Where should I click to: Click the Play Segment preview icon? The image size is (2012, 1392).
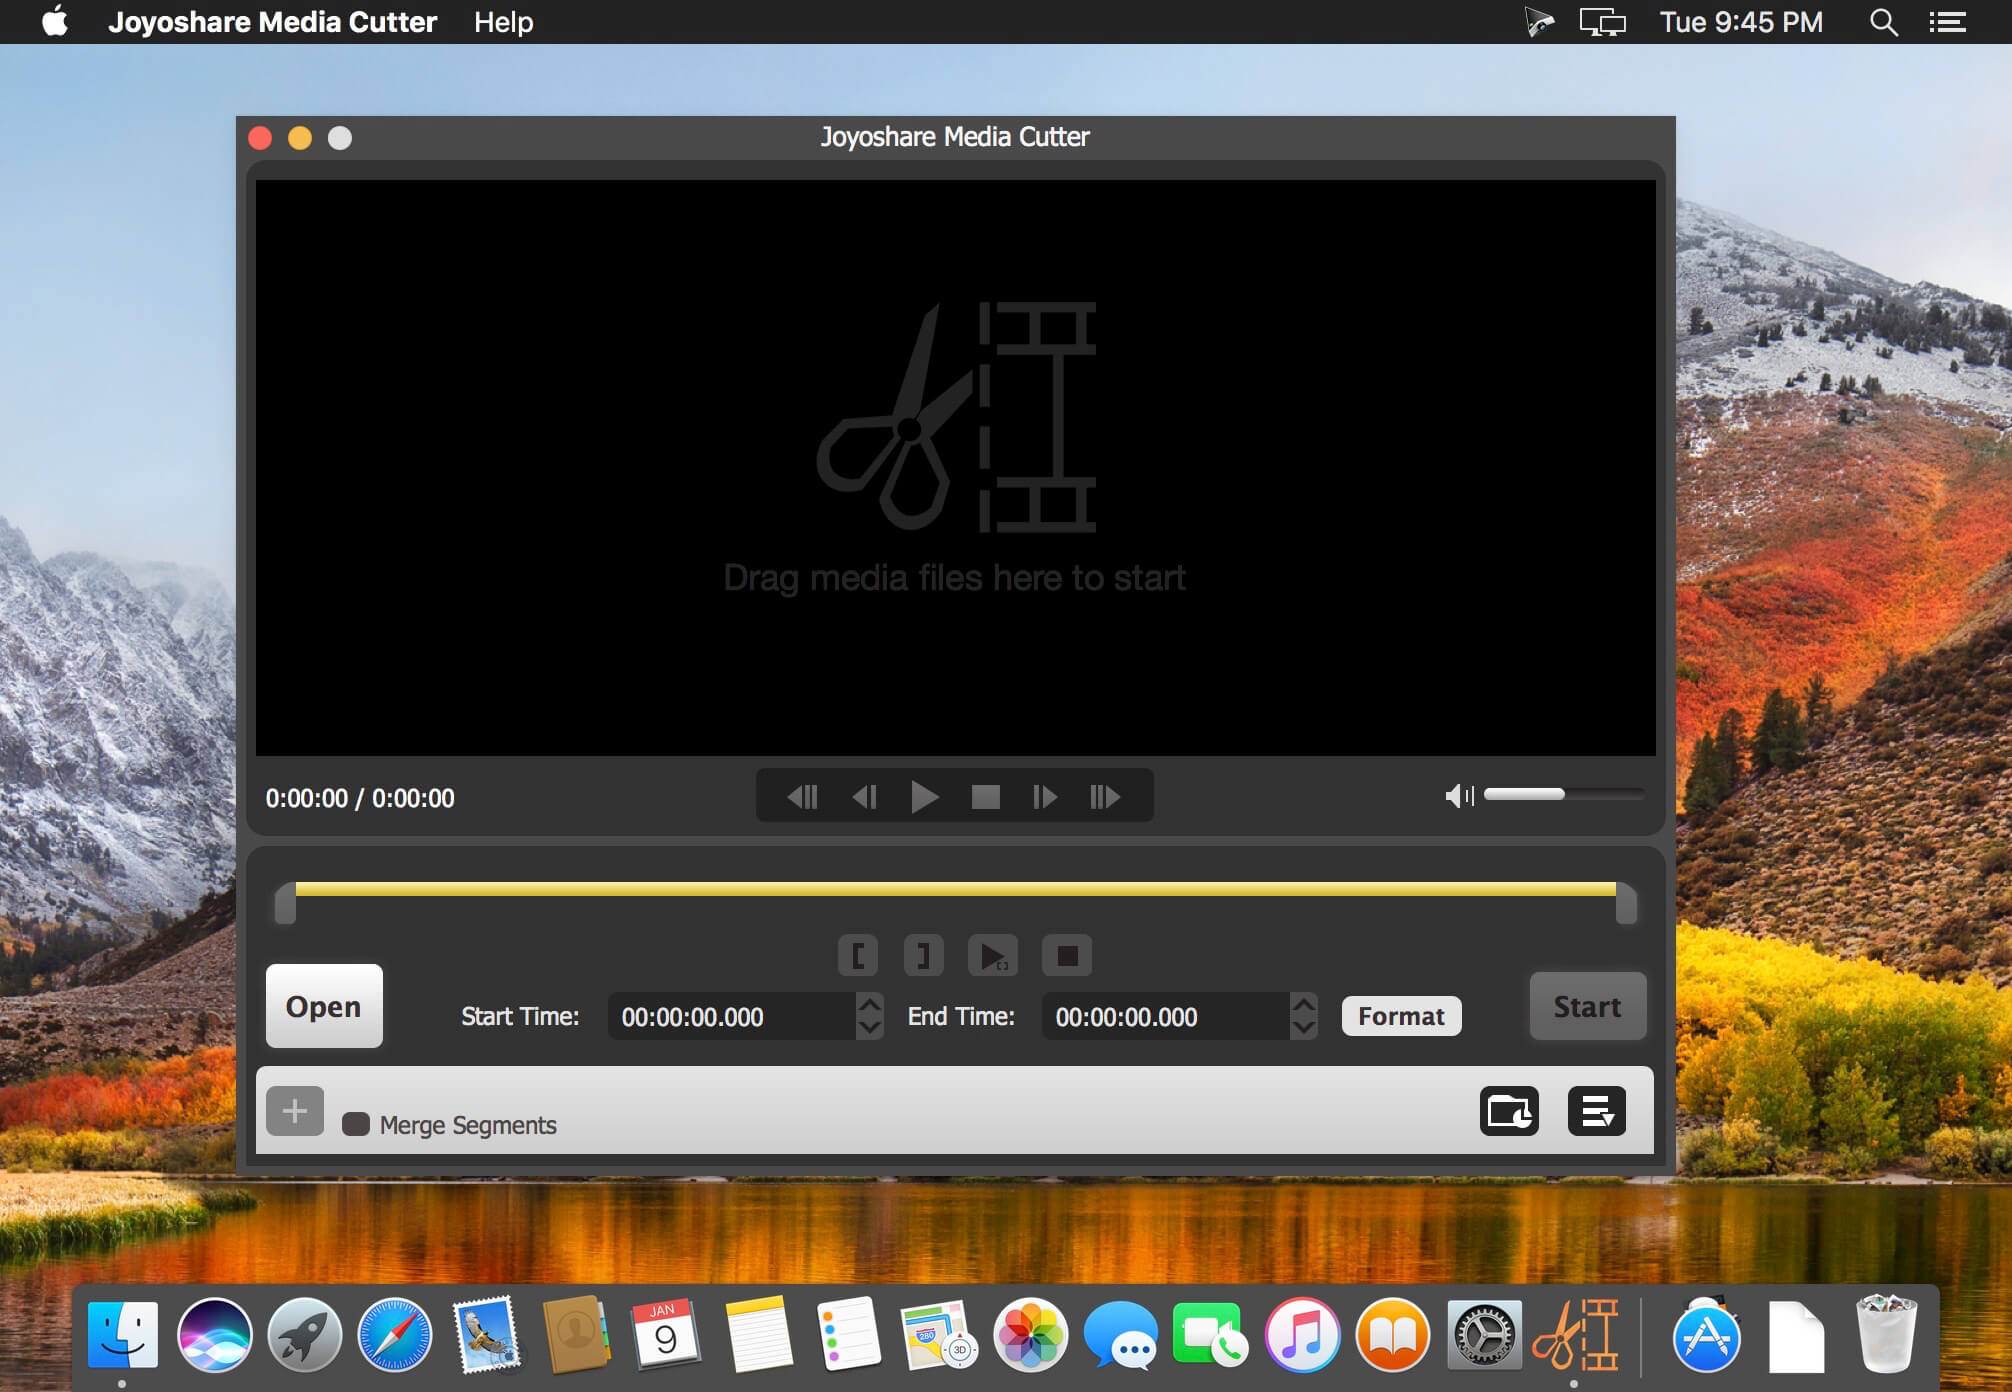click(x=994, y=956)
